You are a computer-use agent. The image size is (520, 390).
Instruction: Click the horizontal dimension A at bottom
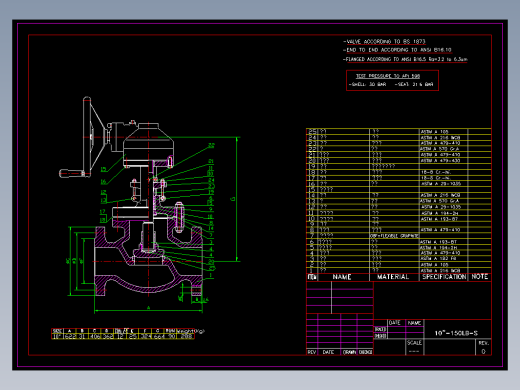tap(149, 309)
